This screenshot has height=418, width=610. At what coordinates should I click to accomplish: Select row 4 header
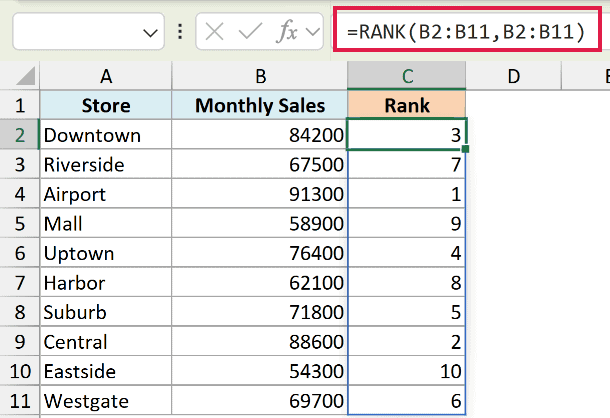[20, 194]
